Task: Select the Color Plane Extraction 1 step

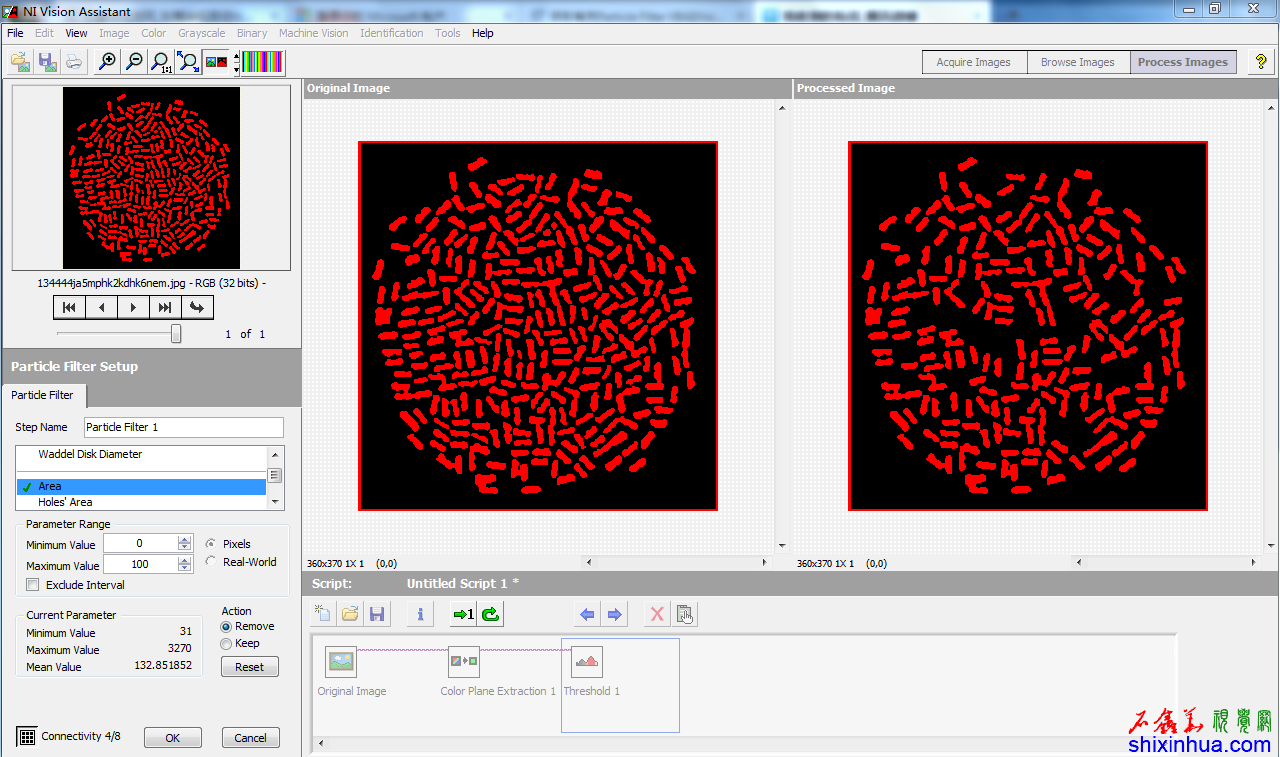Action: (x=463, y=662)
